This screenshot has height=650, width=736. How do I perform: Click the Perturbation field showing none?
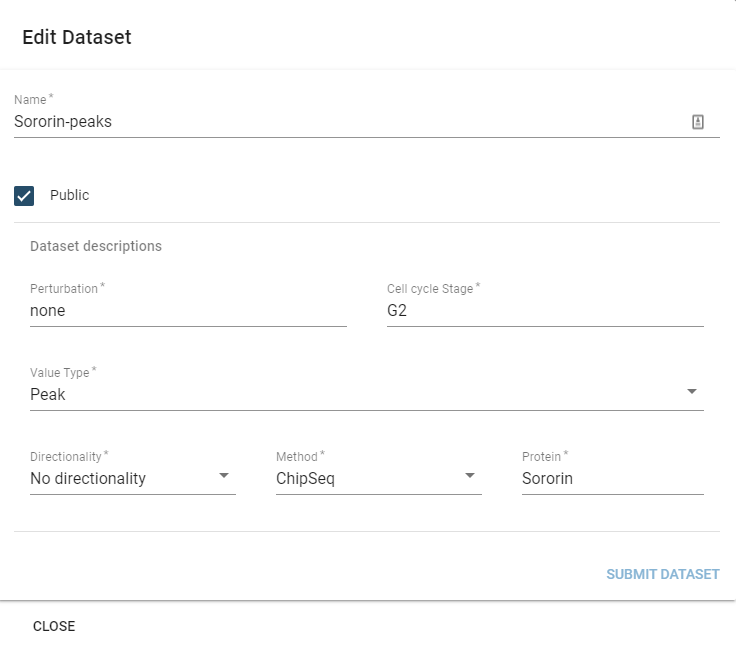point(188,311)
